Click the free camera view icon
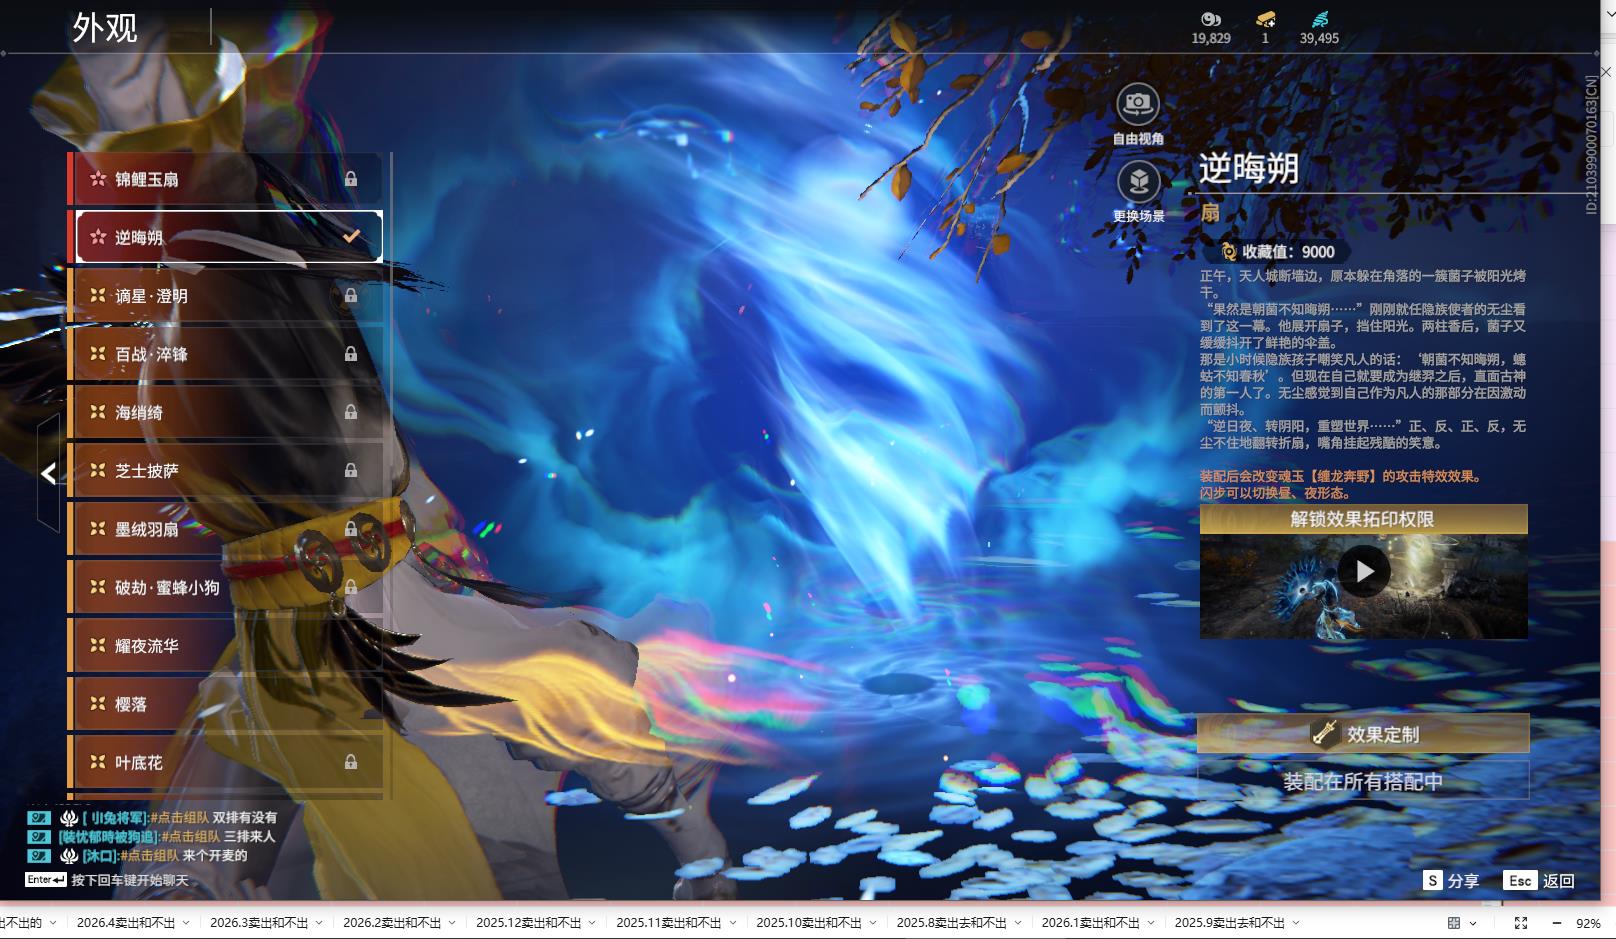 1137,103
